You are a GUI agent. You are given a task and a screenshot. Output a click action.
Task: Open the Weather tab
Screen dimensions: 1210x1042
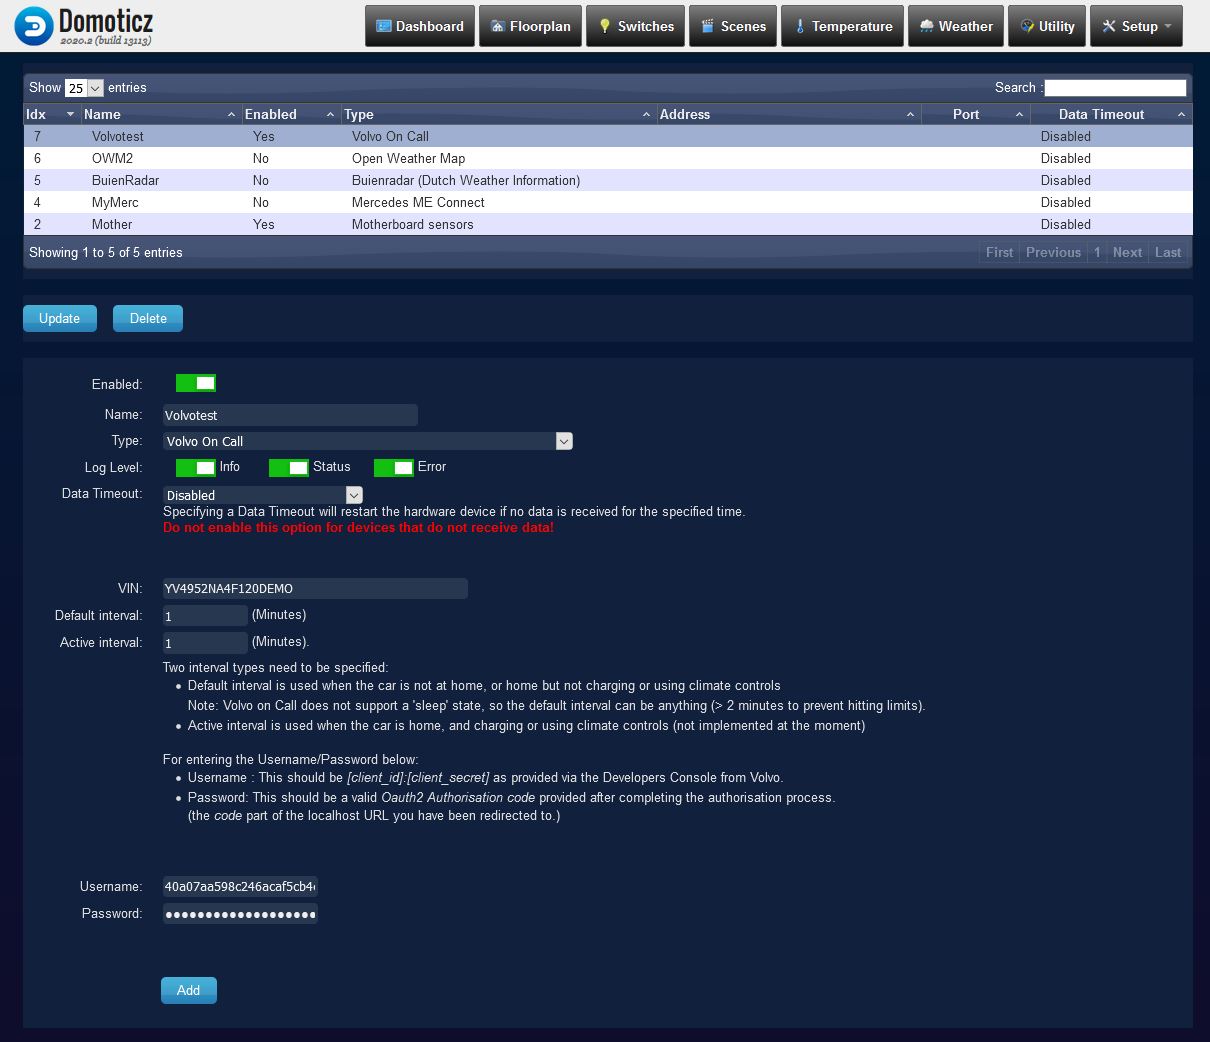tap(955, 26)
